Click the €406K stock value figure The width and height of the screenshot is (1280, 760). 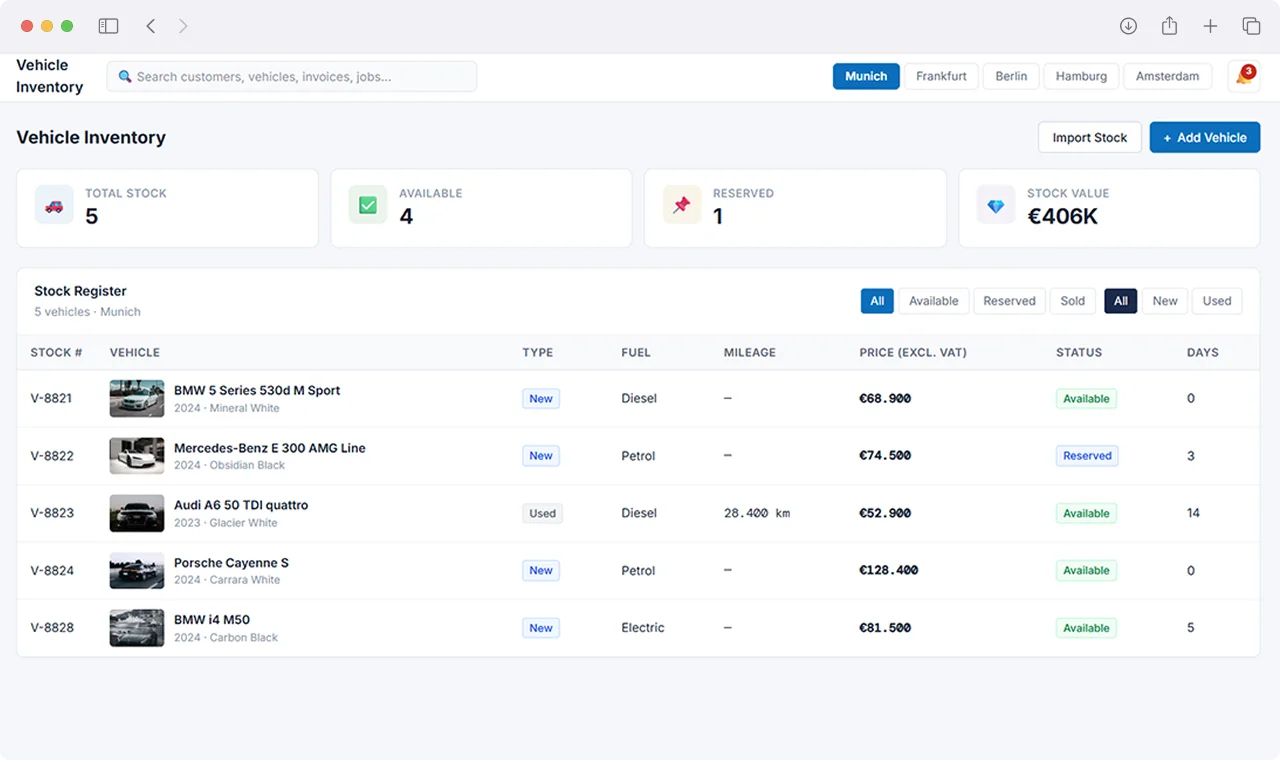coord(1062,216)
